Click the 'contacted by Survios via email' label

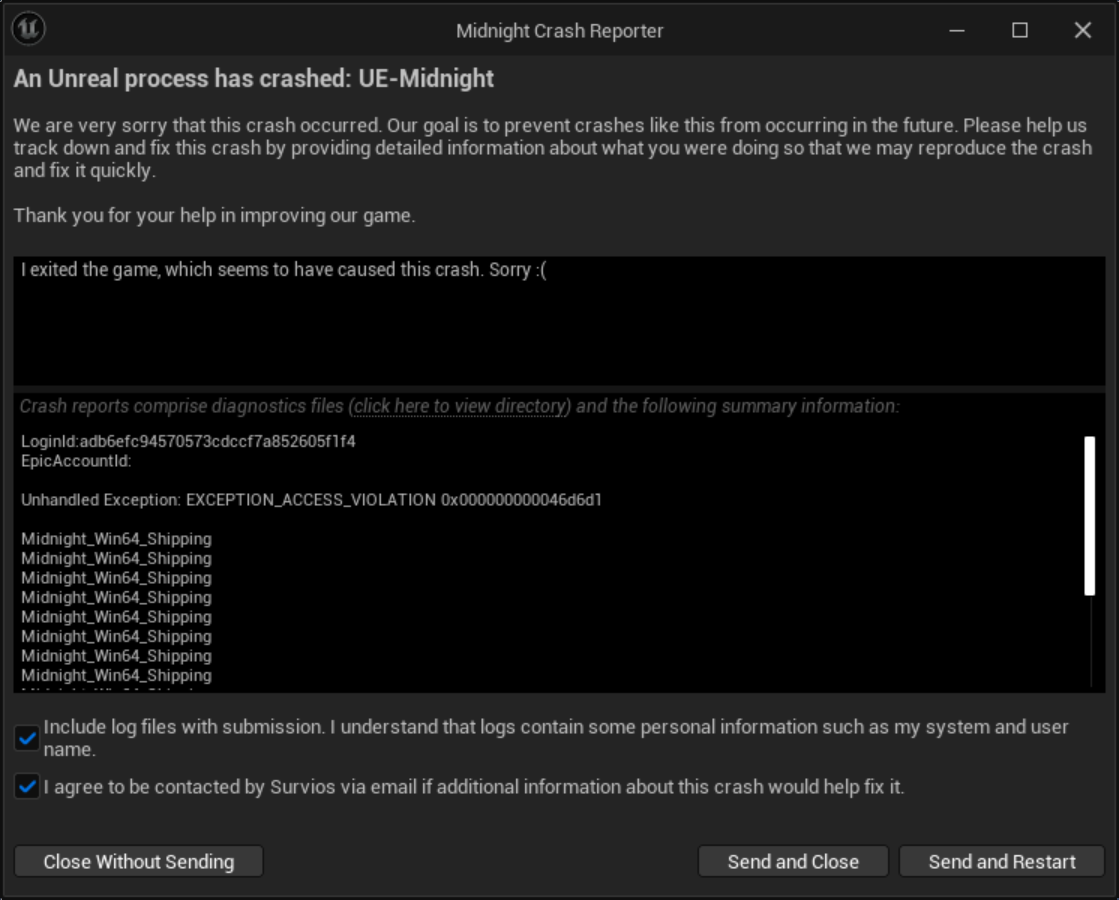473,787
